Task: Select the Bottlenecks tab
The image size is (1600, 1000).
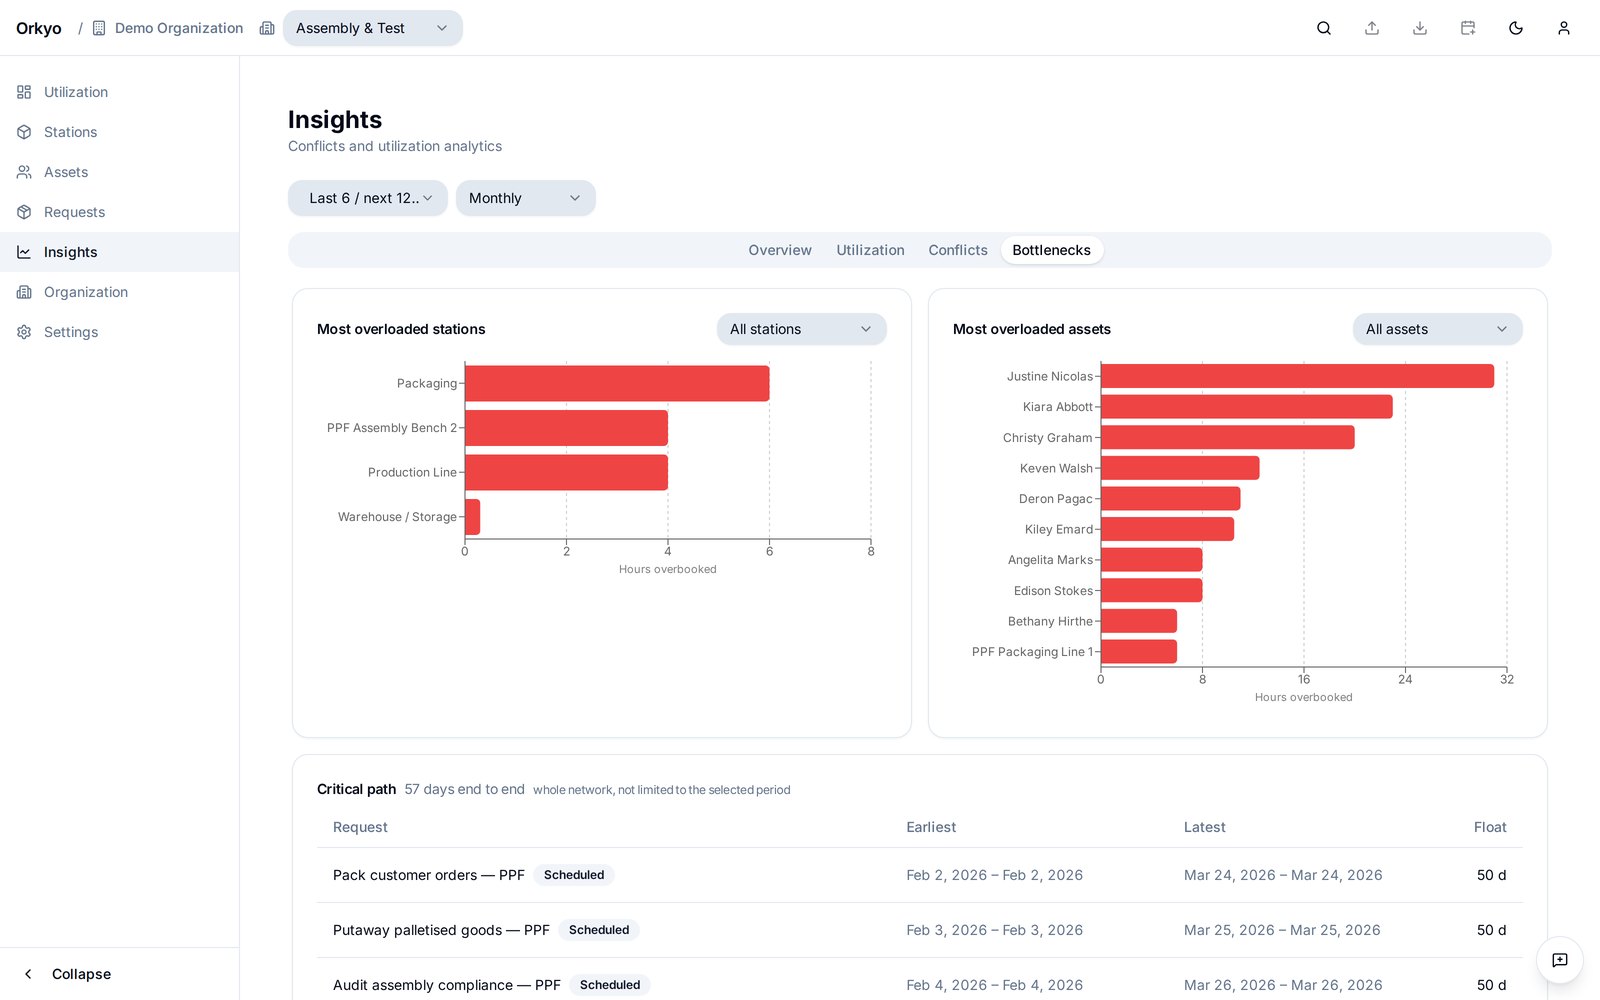Action: tap(1052, 250)
